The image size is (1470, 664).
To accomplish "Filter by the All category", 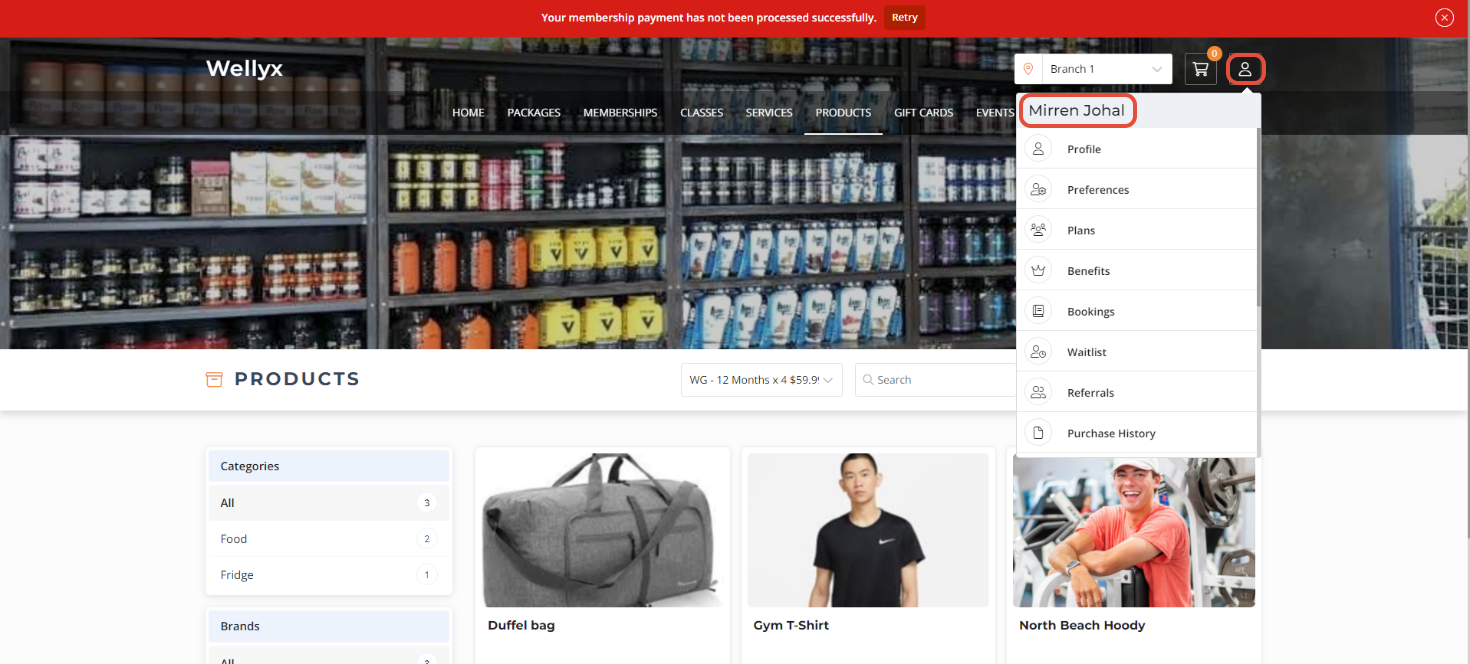I will point(329,503).
